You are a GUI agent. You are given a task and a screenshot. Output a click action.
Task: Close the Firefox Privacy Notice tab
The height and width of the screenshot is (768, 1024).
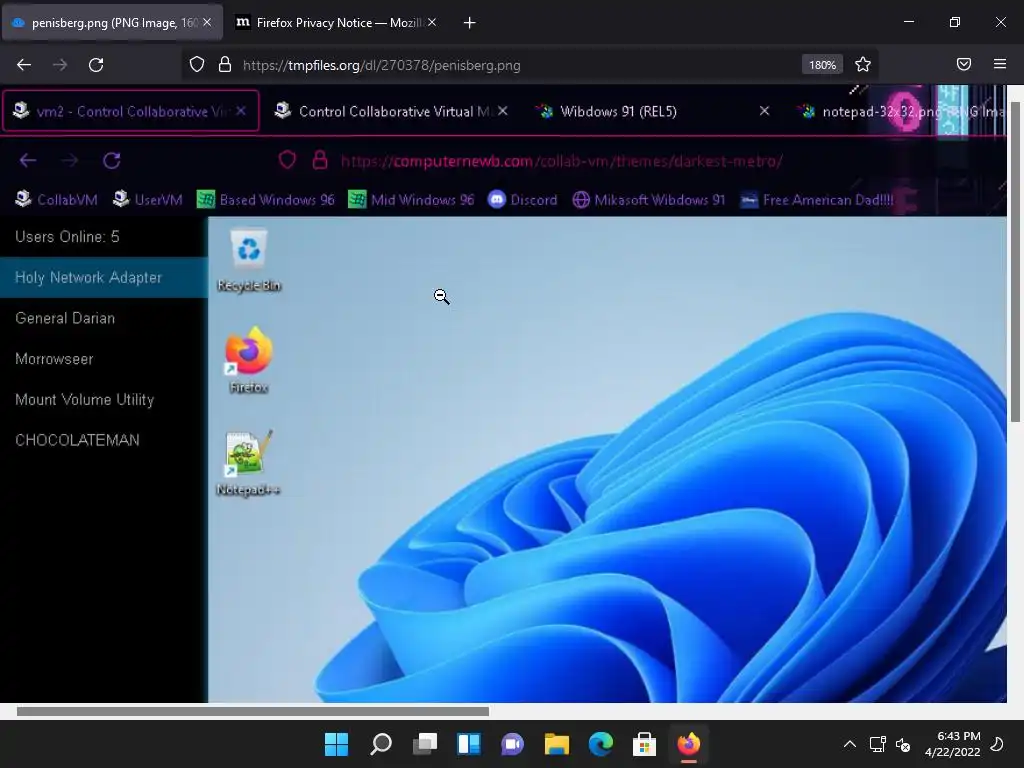pyautogui.click(x=432, y=22)
